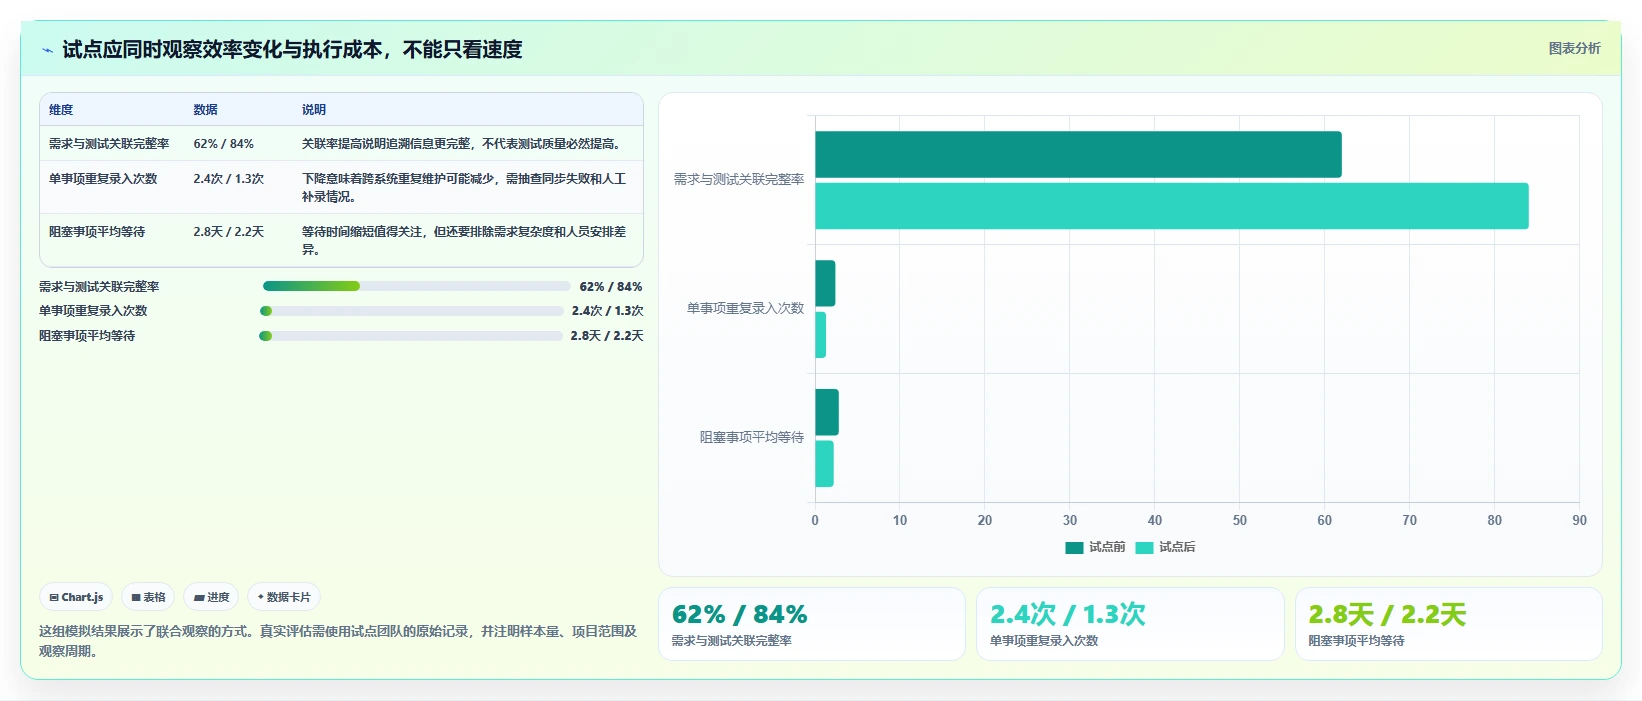Click the headline 试点应同时观察效率变化
The height and width of the screenshot is (701, 1642).
292,50
